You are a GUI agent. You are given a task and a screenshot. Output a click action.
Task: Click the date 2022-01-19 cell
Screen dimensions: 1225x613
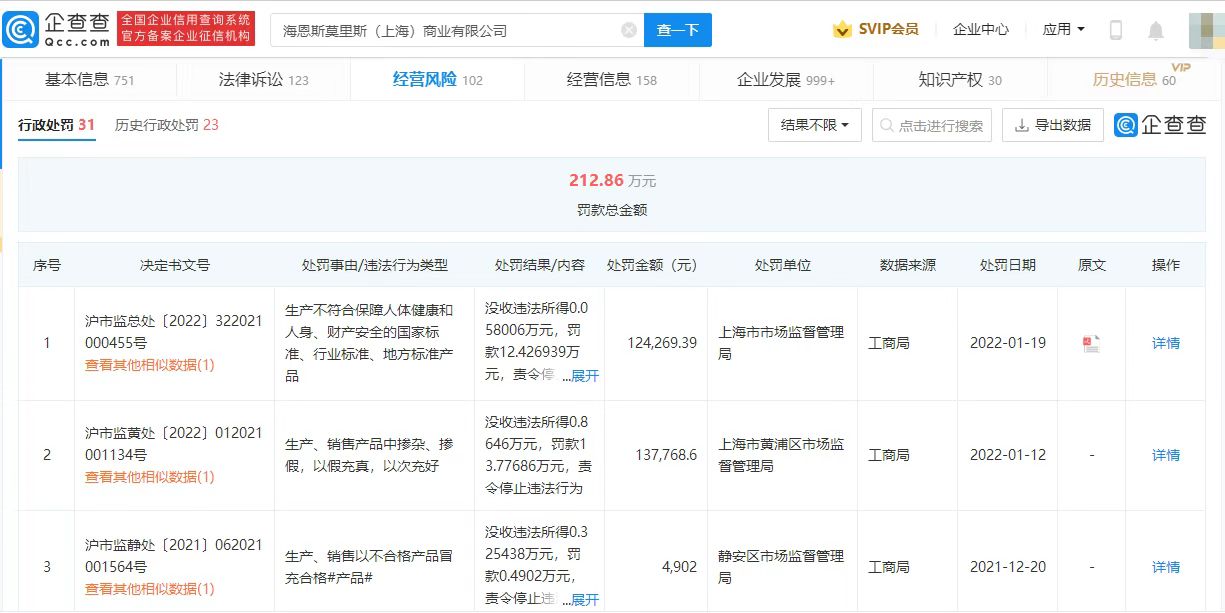pos(1008,343)
